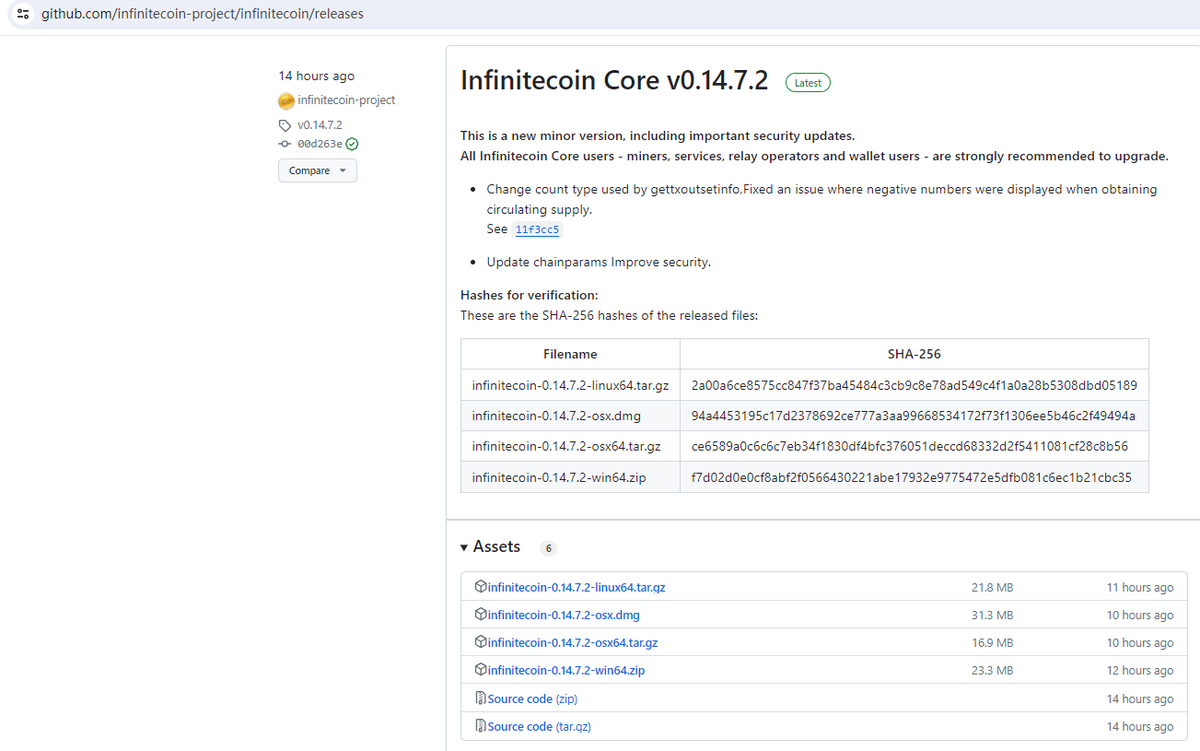Click the Hashes for verification heading
This screenshot has height=751, width=1200.
click(529, 295)
